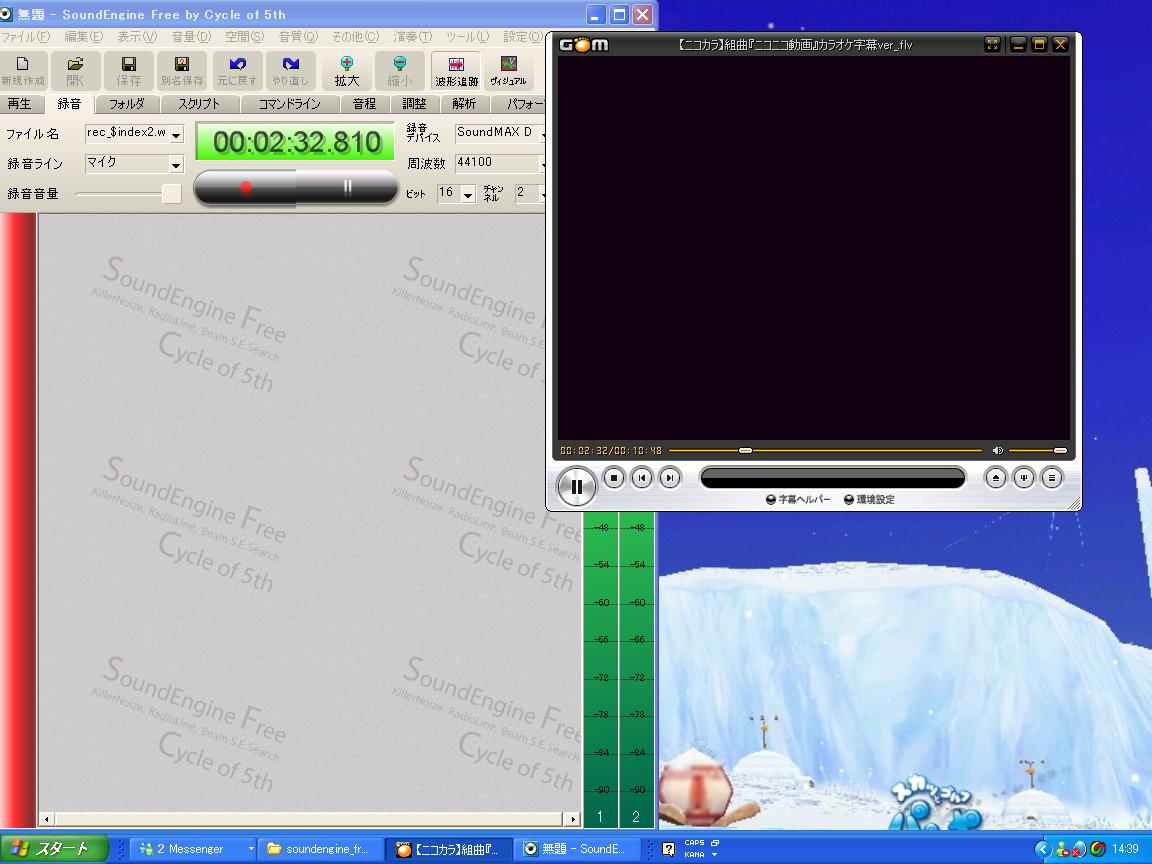Expand the 録音ライン マイク dropdown
The height and width of the screenshot is (864, 1152).
coord(176,165)
